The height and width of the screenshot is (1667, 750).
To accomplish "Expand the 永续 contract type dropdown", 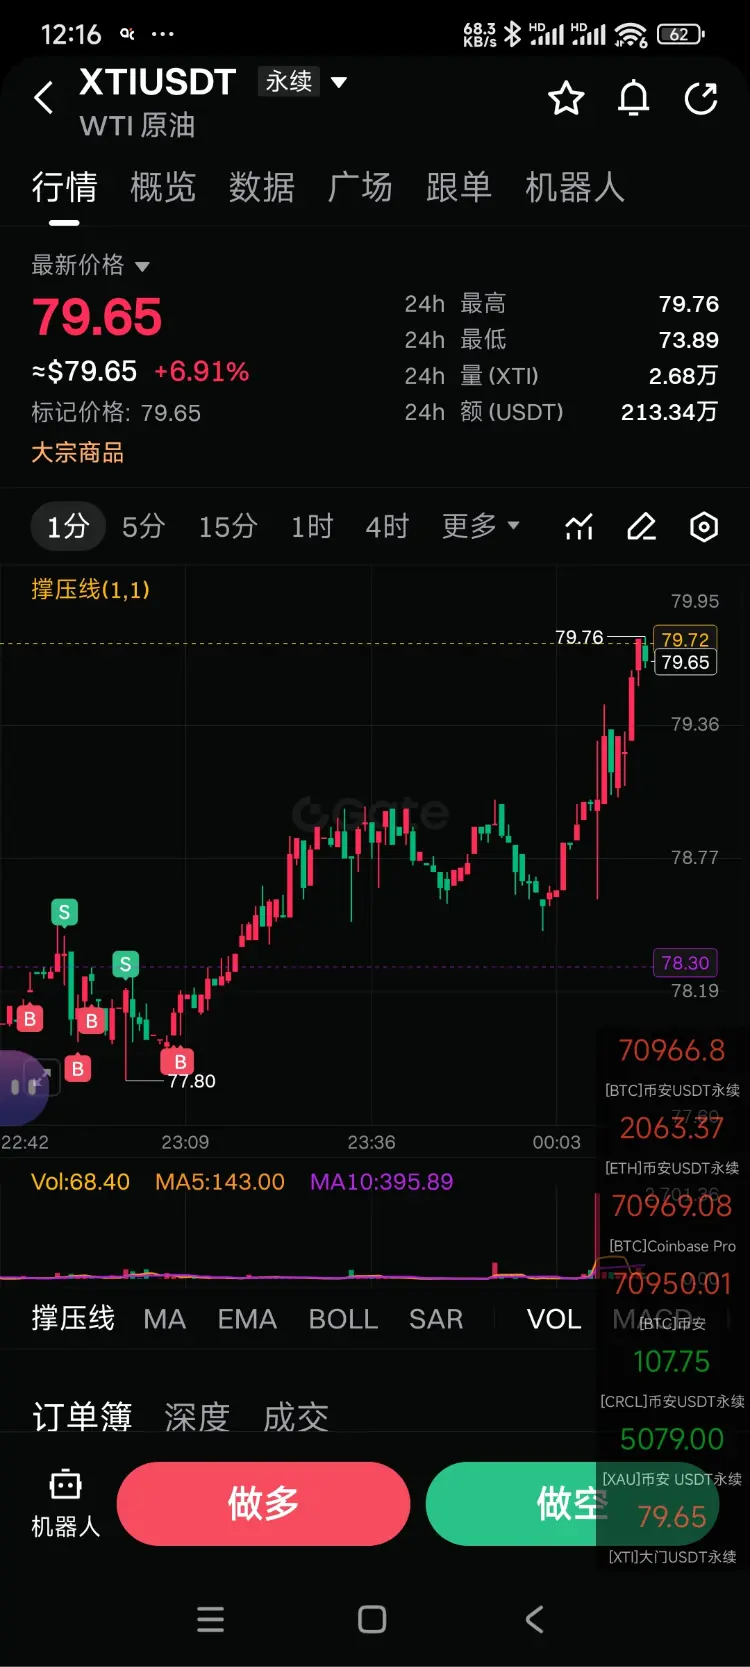I will coord(302,81).
